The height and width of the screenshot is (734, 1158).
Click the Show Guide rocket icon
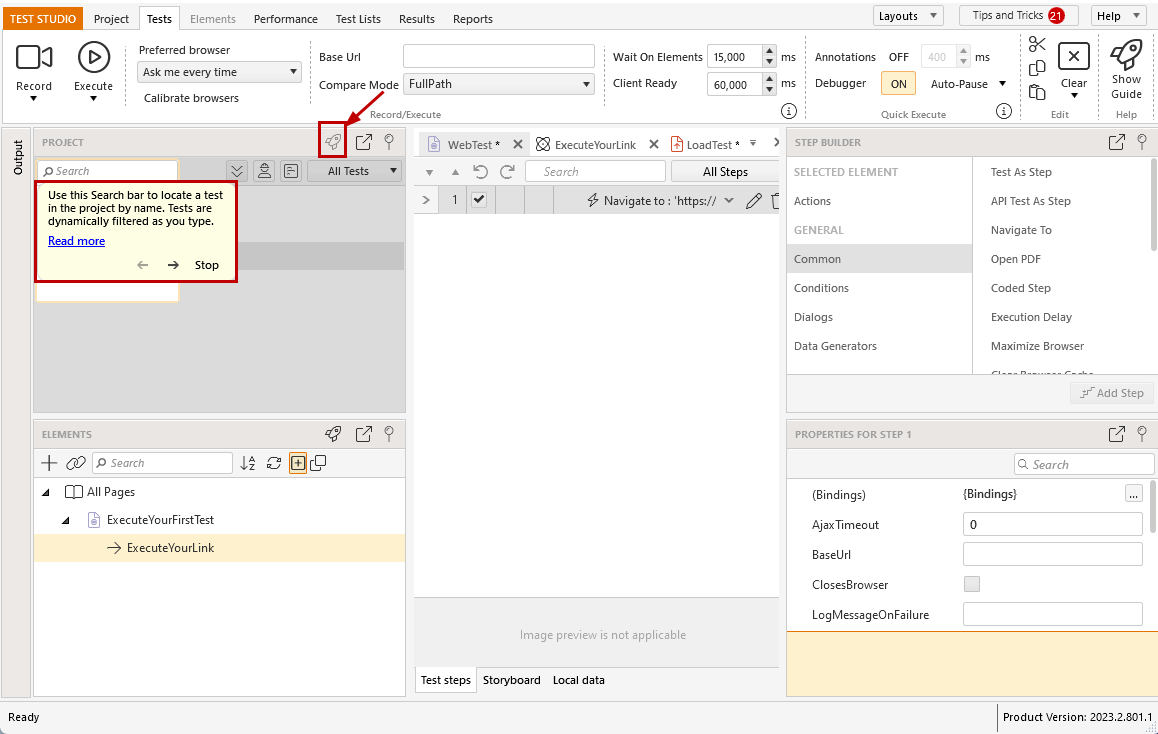1126,55
